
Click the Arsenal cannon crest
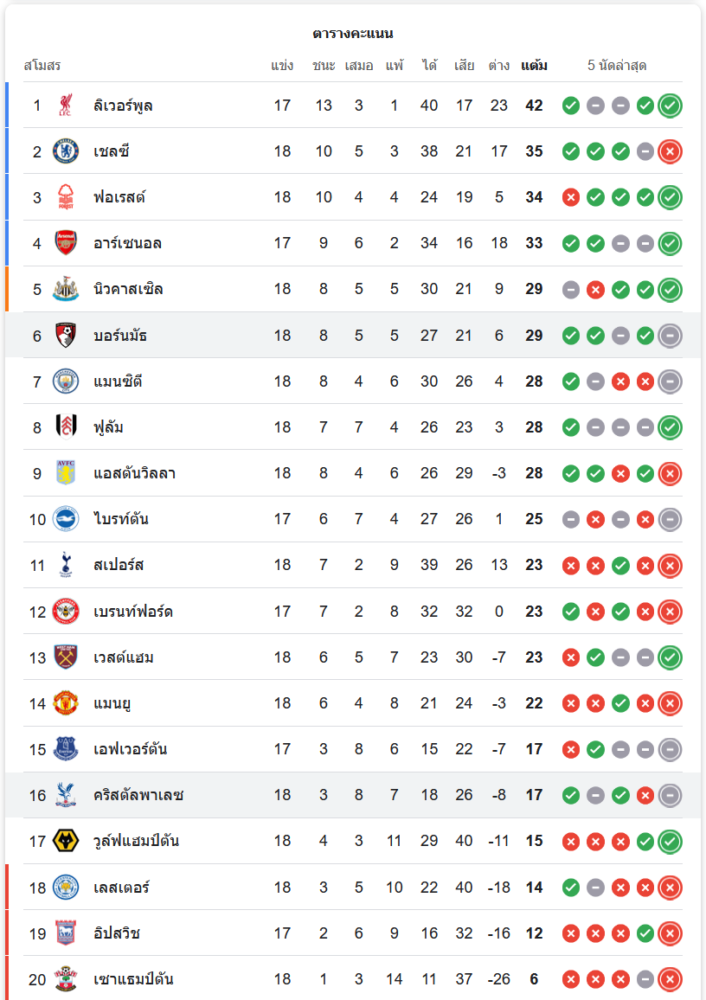[x=66, y=243]
